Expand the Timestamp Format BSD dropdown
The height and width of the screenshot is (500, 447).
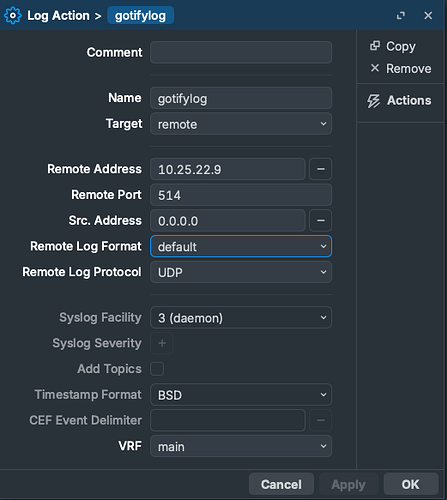[241, 395]
